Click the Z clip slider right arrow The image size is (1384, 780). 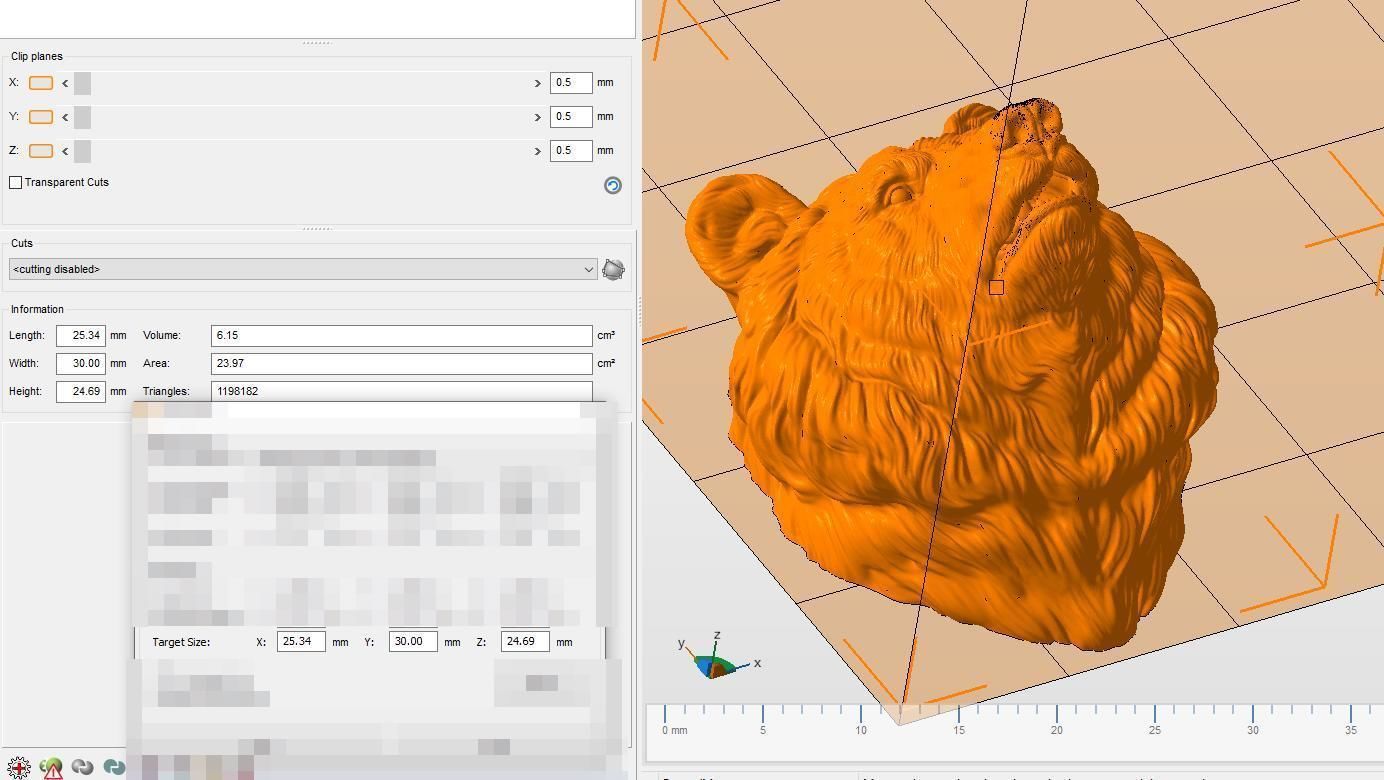point(538,151)
